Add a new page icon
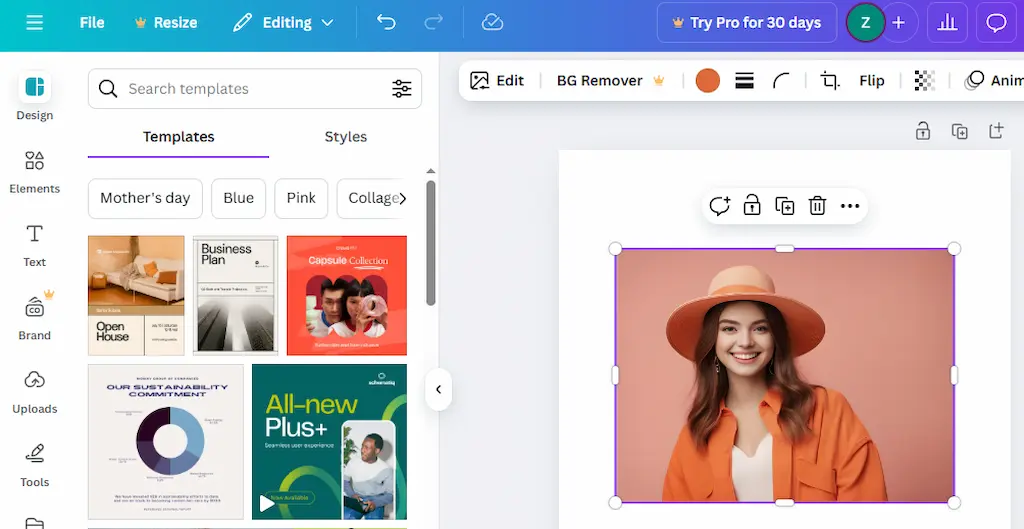Screen dimensions: 1024x529 [996, 131]
